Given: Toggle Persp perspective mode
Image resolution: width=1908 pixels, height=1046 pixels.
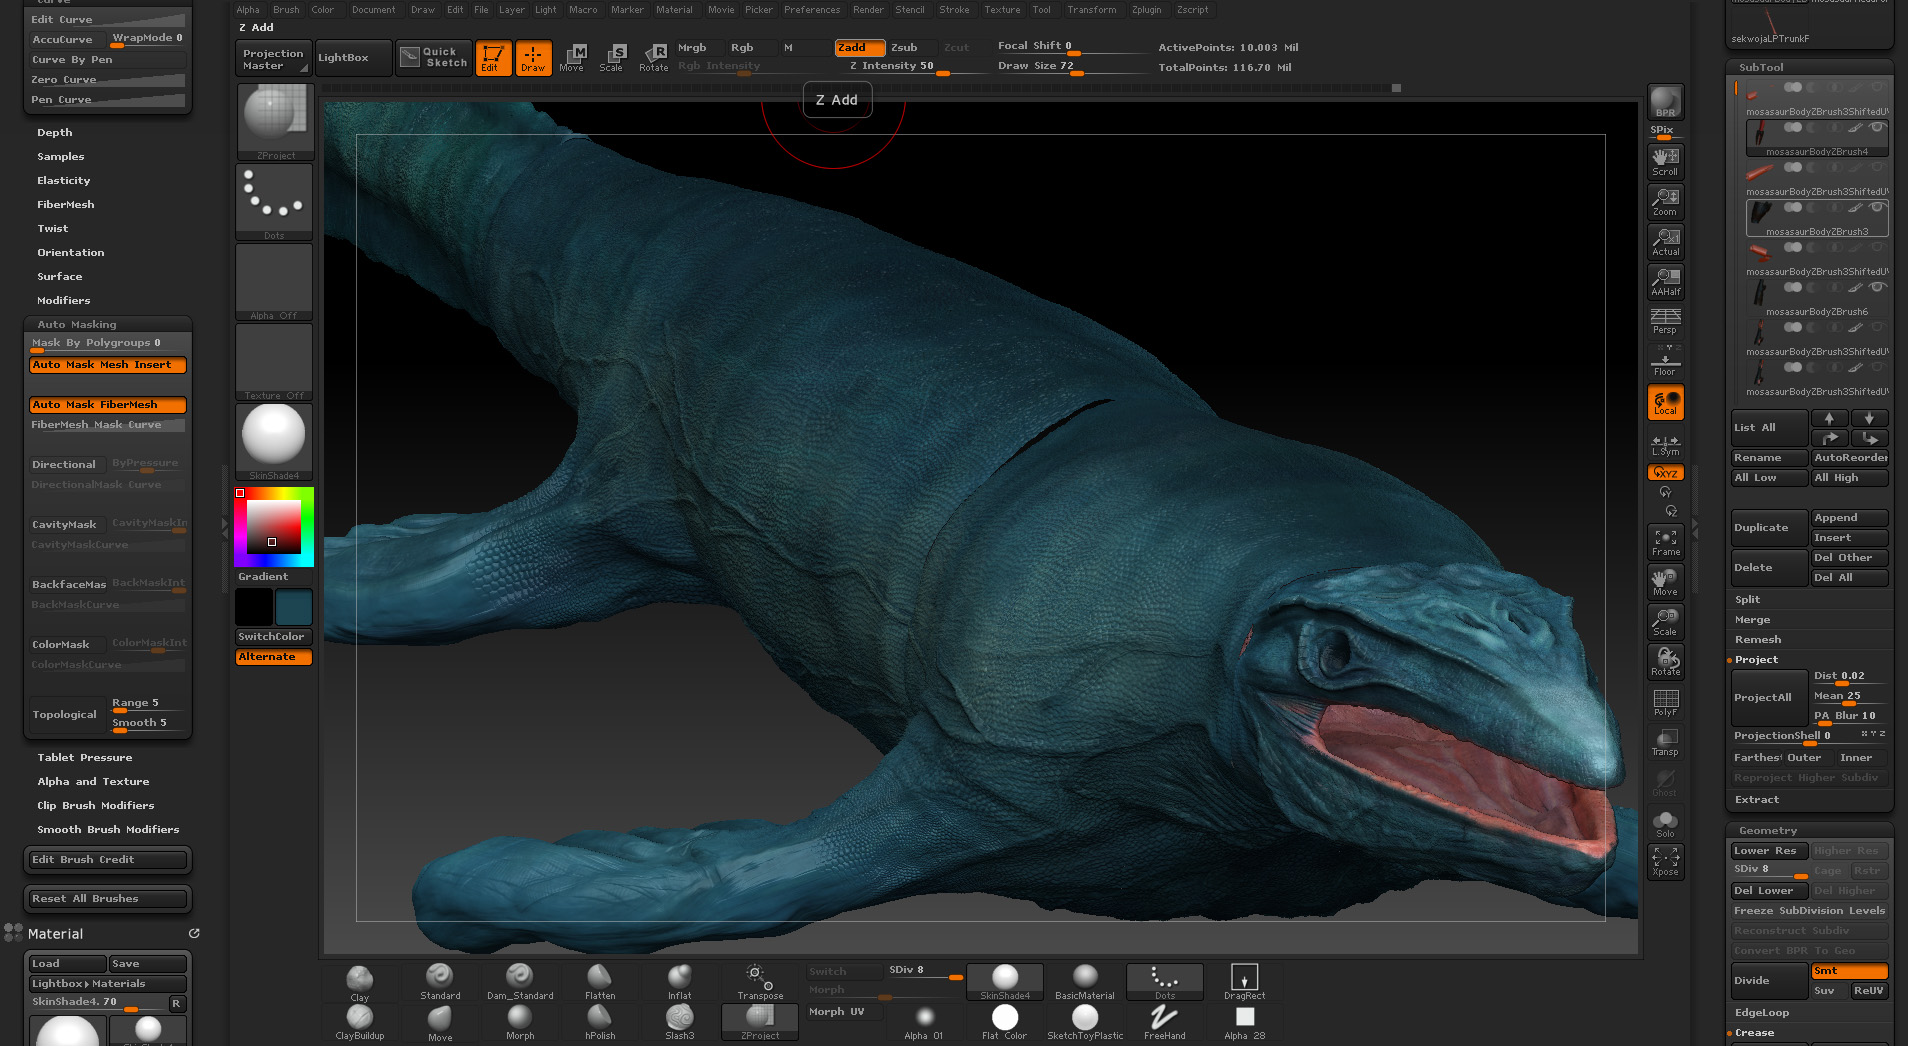Looking at the screenshot, I should coord(1664,320).
